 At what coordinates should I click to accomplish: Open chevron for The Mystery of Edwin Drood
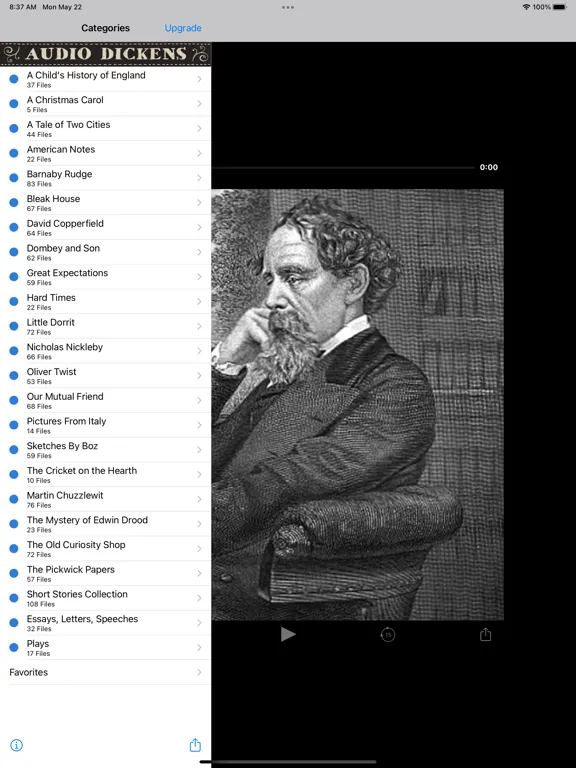click(x=199, y=524)
